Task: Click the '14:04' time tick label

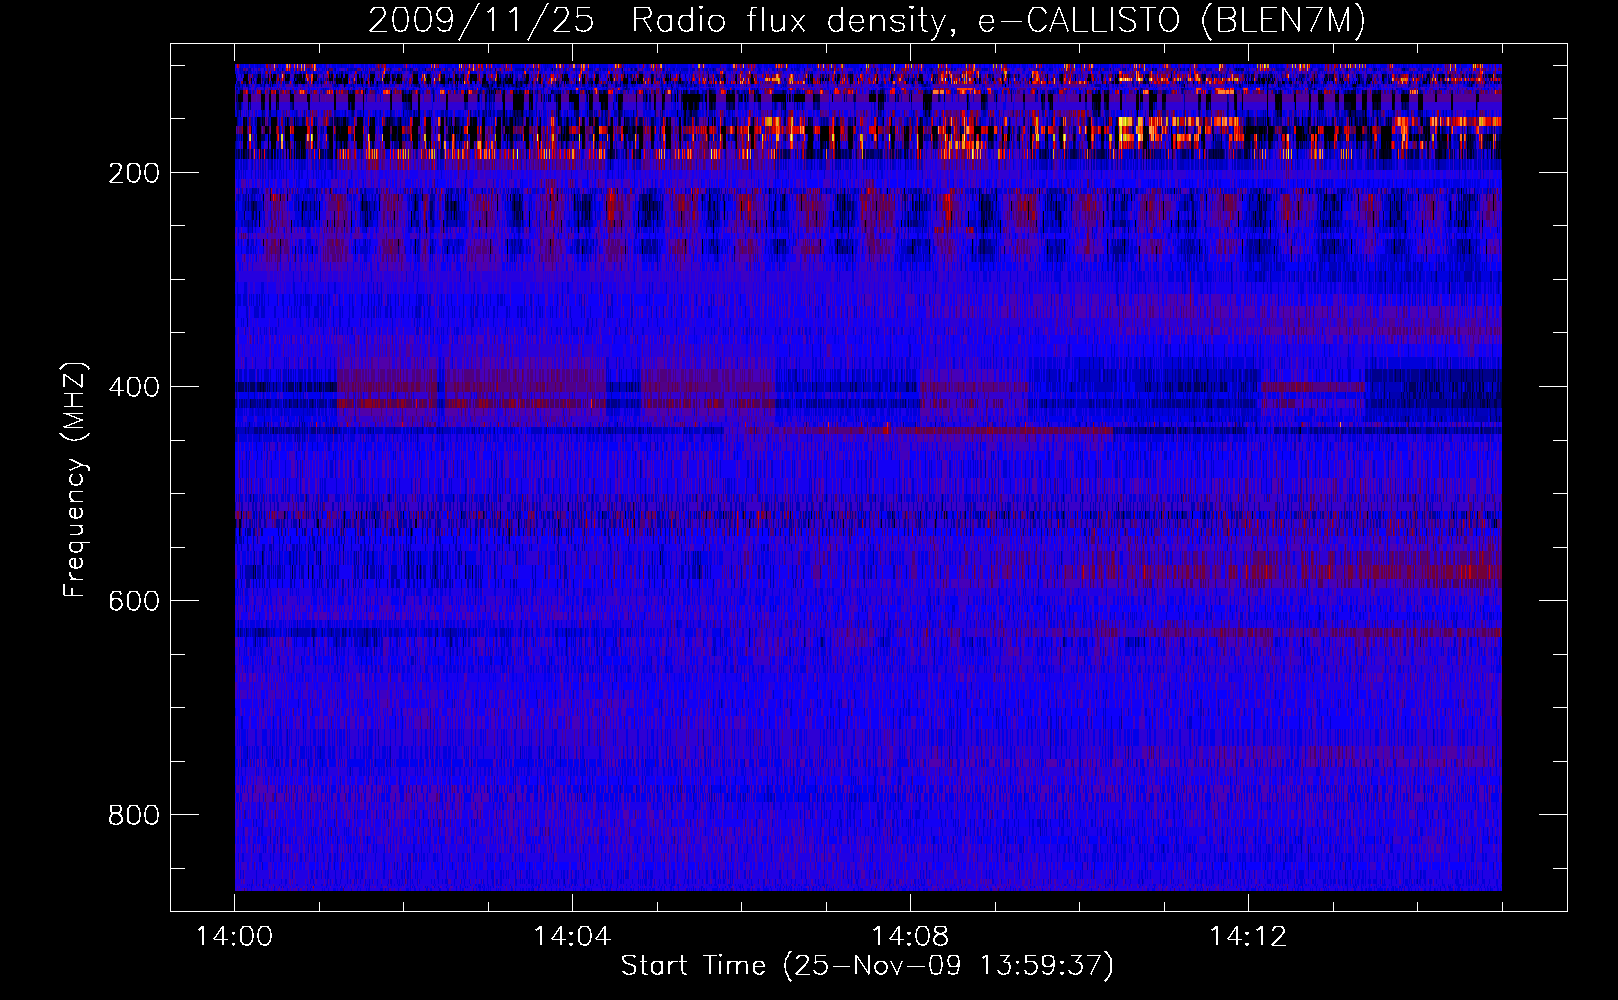Action: tap(572, 937)
